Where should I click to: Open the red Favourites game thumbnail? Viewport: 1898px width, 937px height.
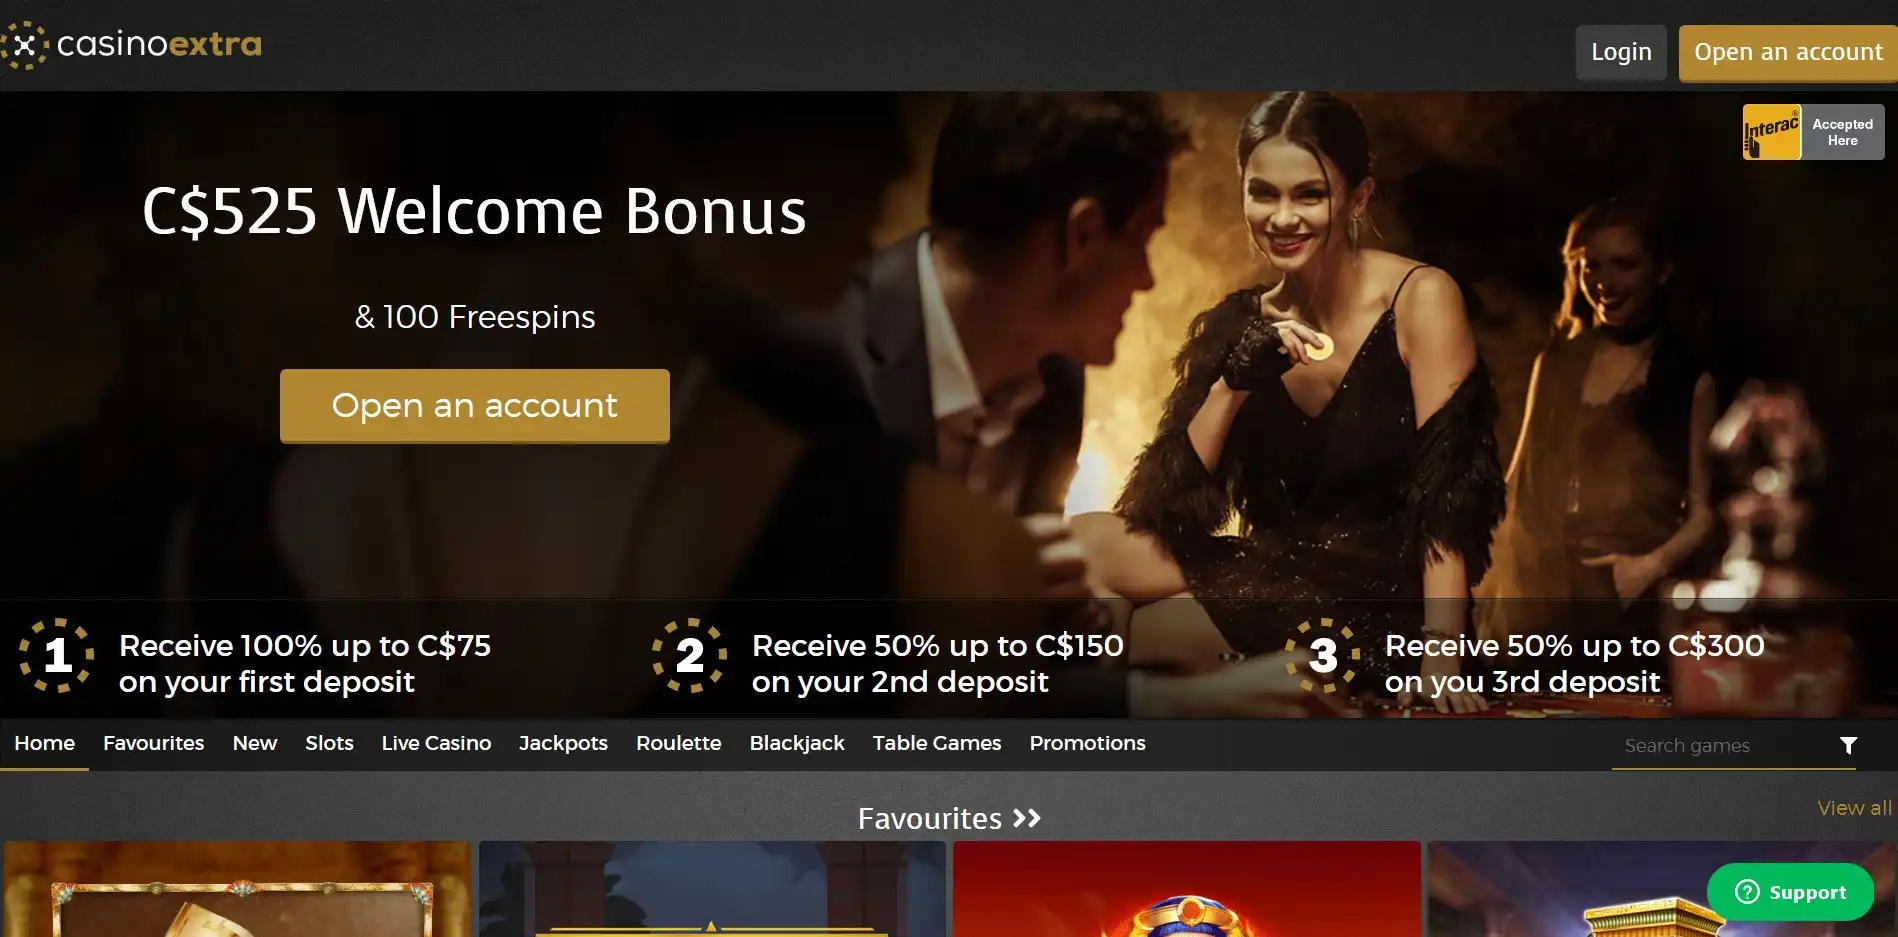tap(1187, 889)
